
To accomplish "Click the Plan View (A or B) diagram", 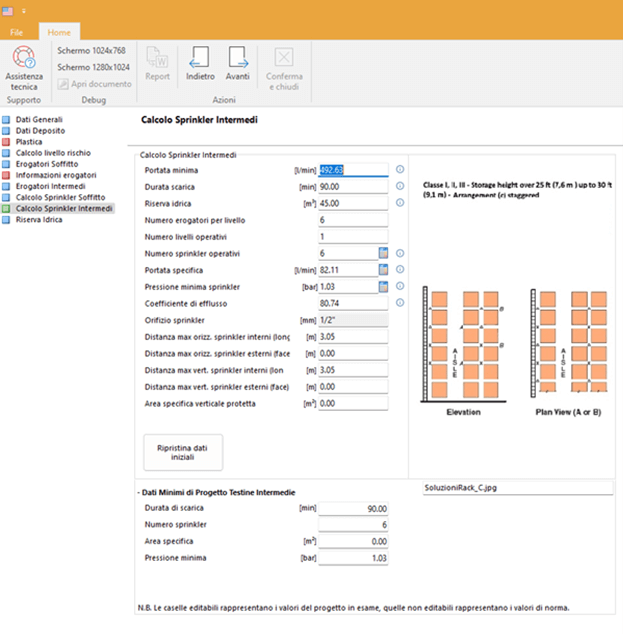I will pos(568,343).
